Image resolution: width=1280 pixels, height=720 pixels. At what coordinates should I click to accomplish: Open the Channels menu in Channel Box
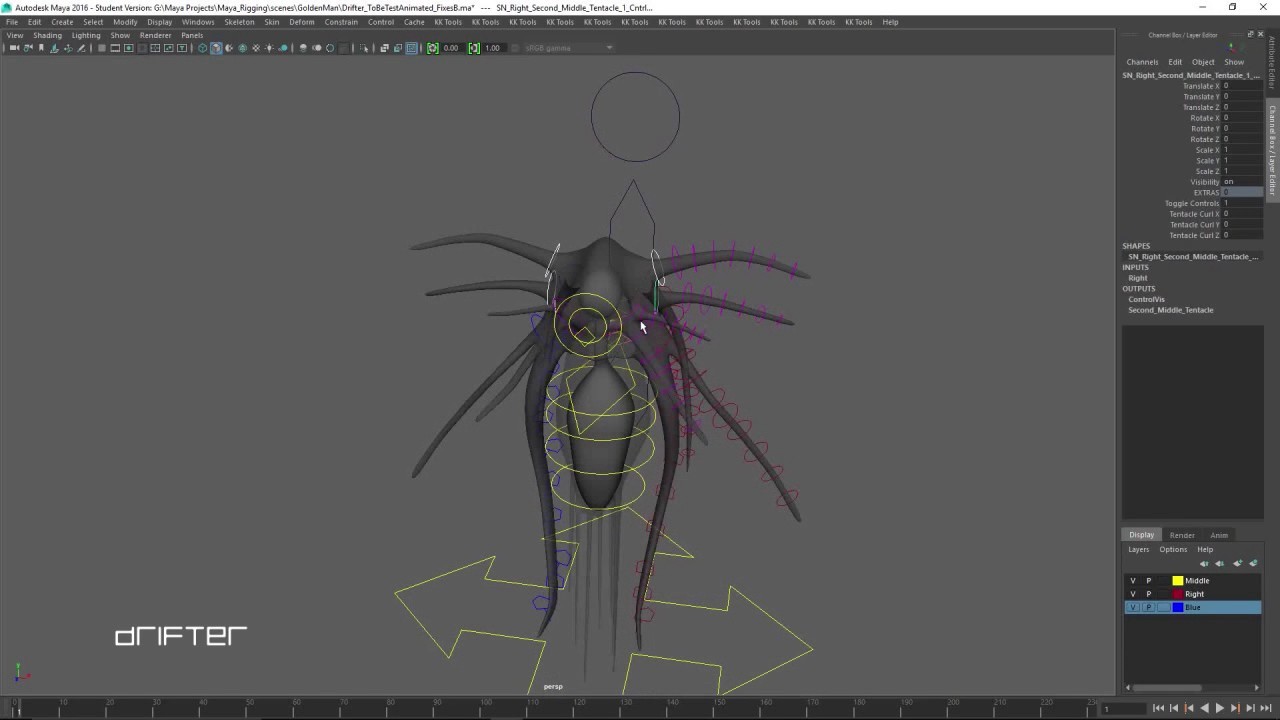point(1142,62)
